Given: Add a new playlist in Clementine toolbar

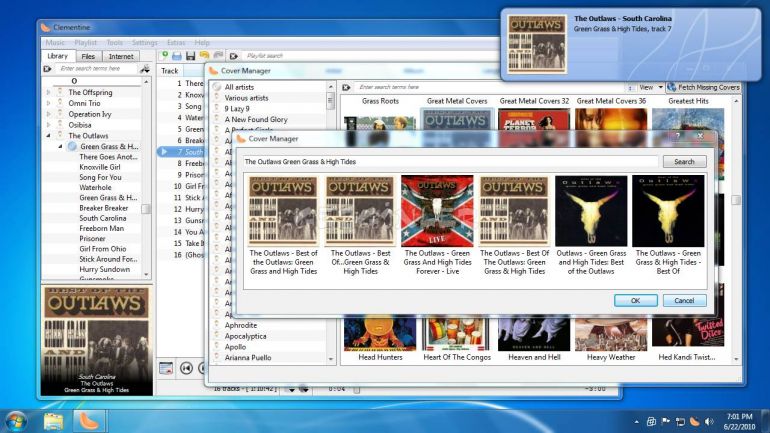Looking at the screenshot, I should tap(165, 55).
